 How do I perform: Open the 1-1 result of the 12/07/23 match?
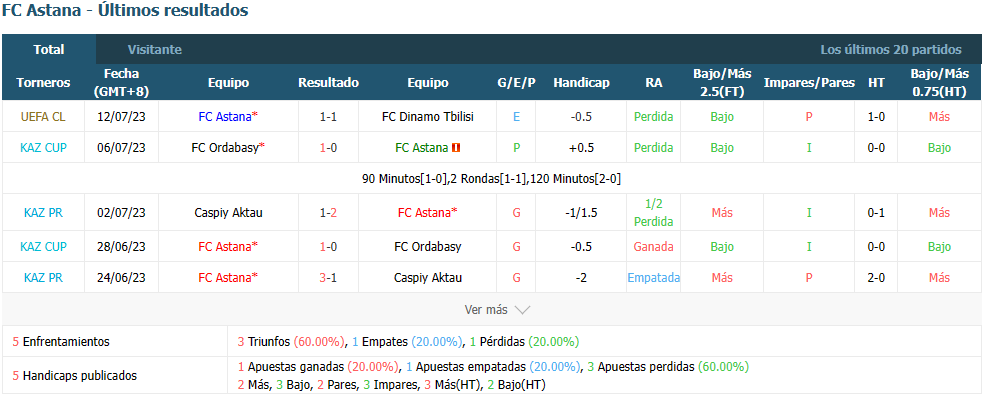pyautogui.click(x=328, y=117)
